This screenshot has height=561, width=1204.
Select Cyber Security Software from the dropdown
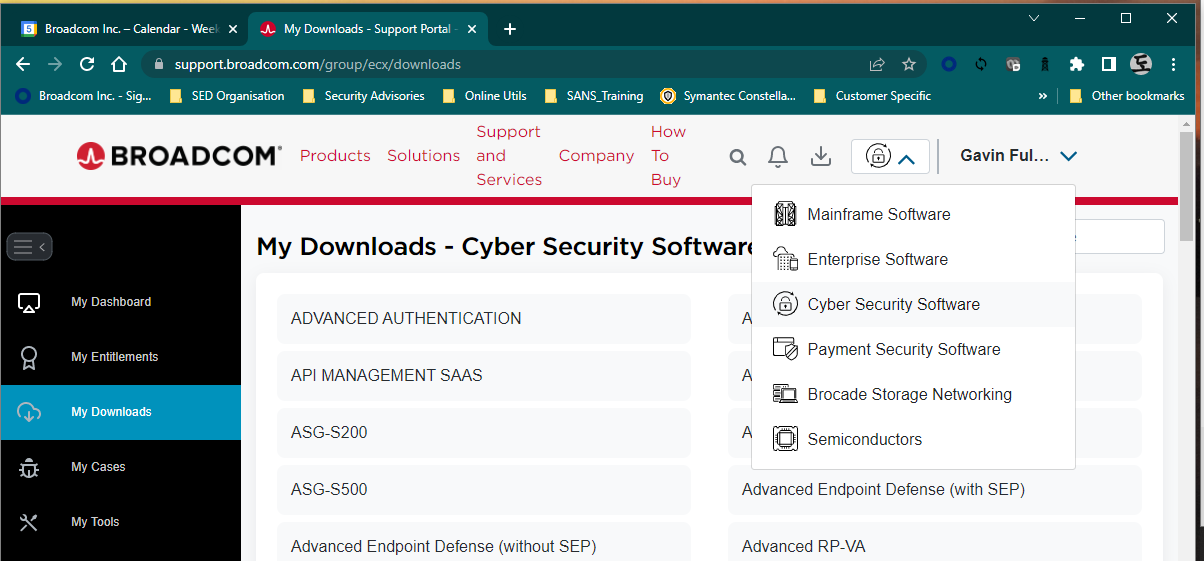point(913,304)
